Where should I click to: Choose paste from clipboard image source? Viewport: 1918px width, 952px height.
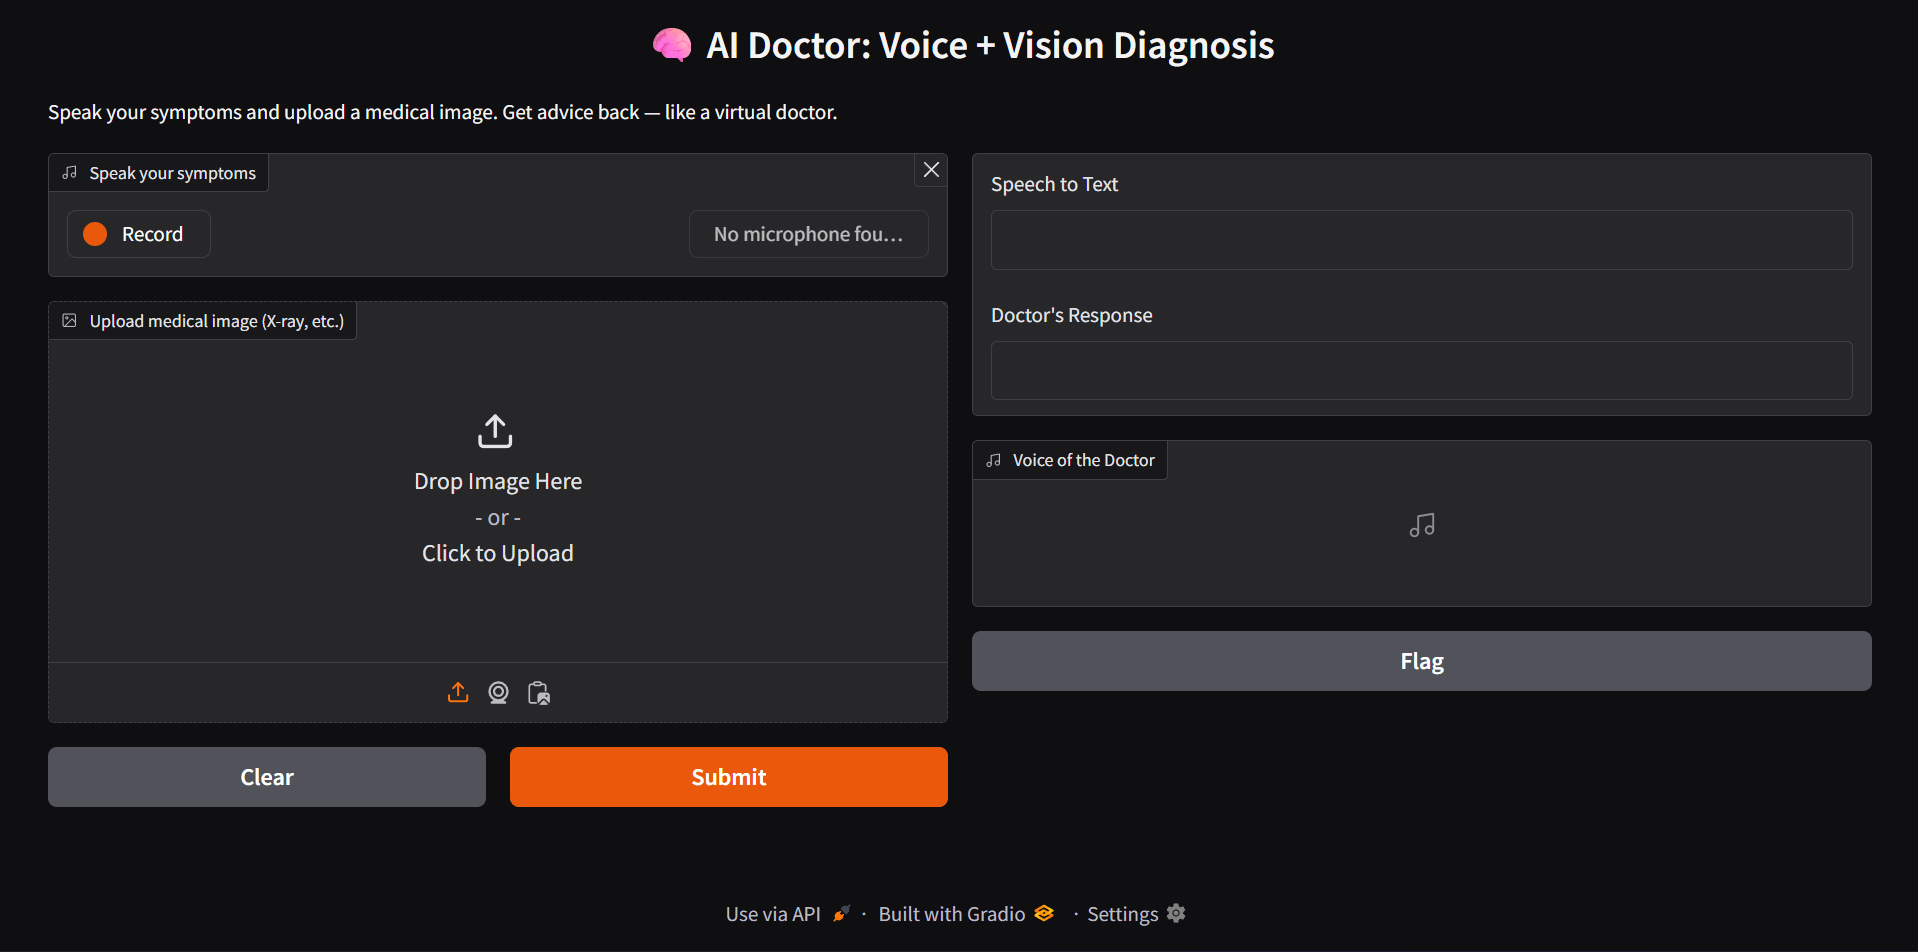coord(539,692)
